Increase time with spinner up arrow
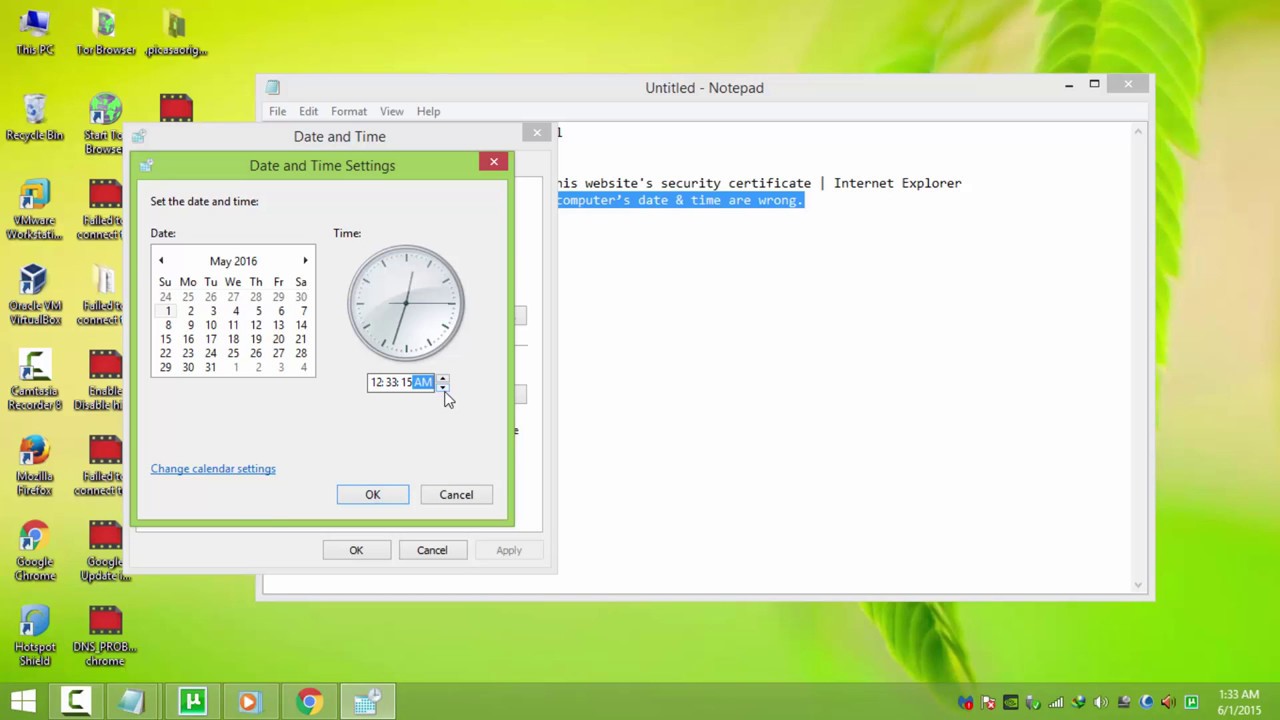The width and height of the screenshot is (1280, 720). coord(442,378)
